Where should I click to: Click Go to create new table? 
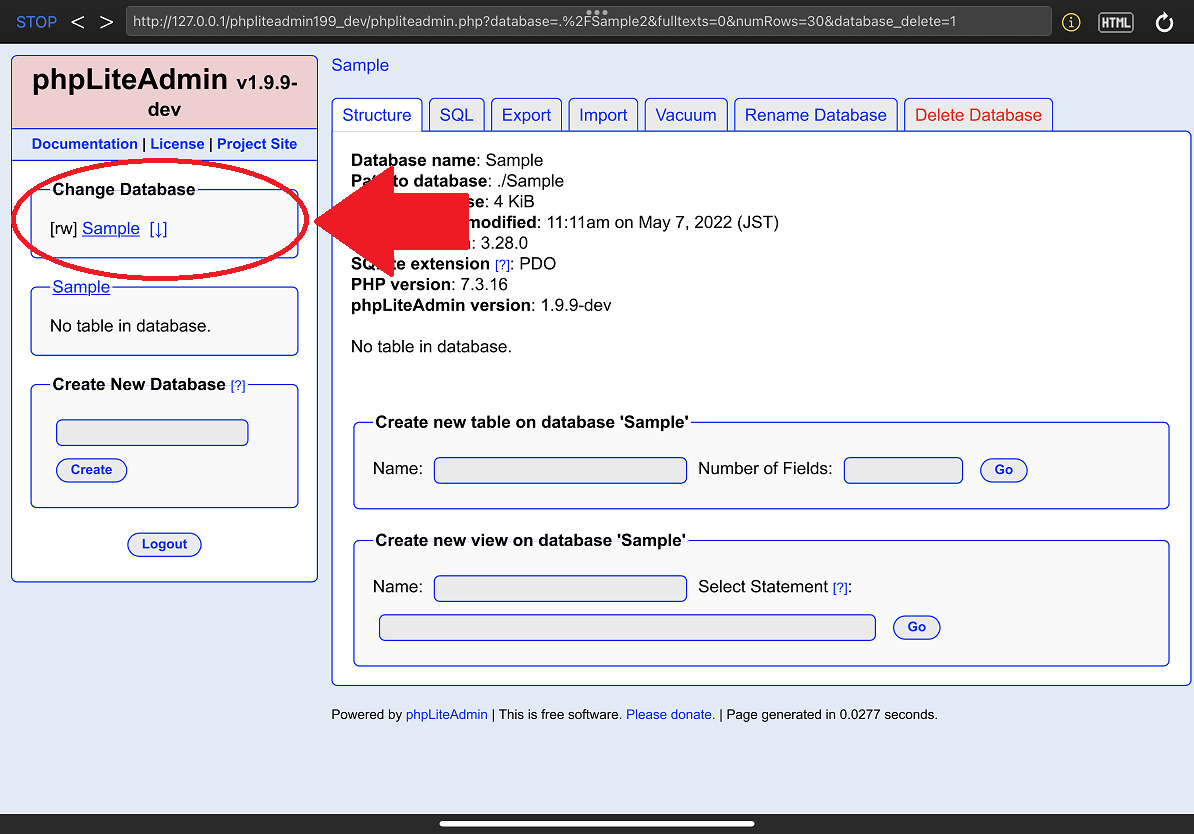pyautogui.click(x=1004, y=470)
